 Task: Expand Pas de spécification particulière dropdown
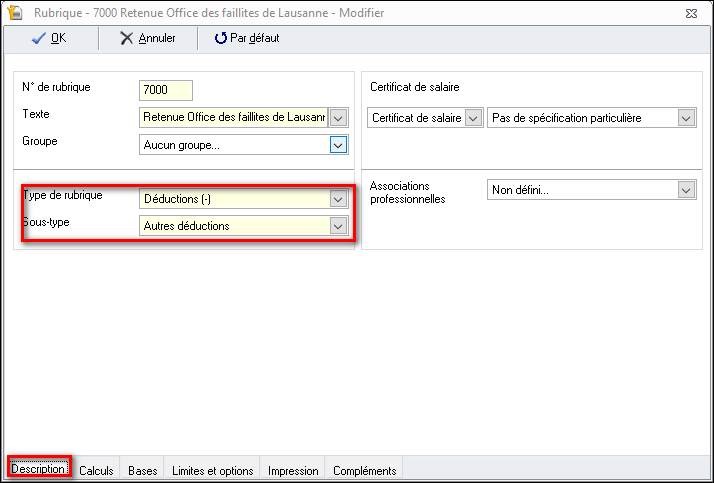pyautogui.click(x=686, y=118)
